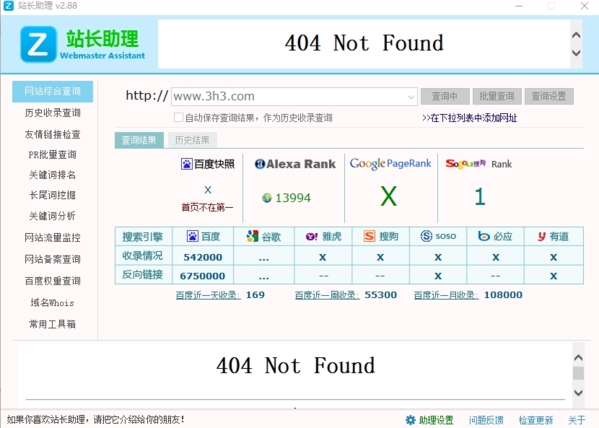Click the Yahoo 雅虎 icon in table header
This screenshot has height=428, width=599.
click(x=311, y=237)
